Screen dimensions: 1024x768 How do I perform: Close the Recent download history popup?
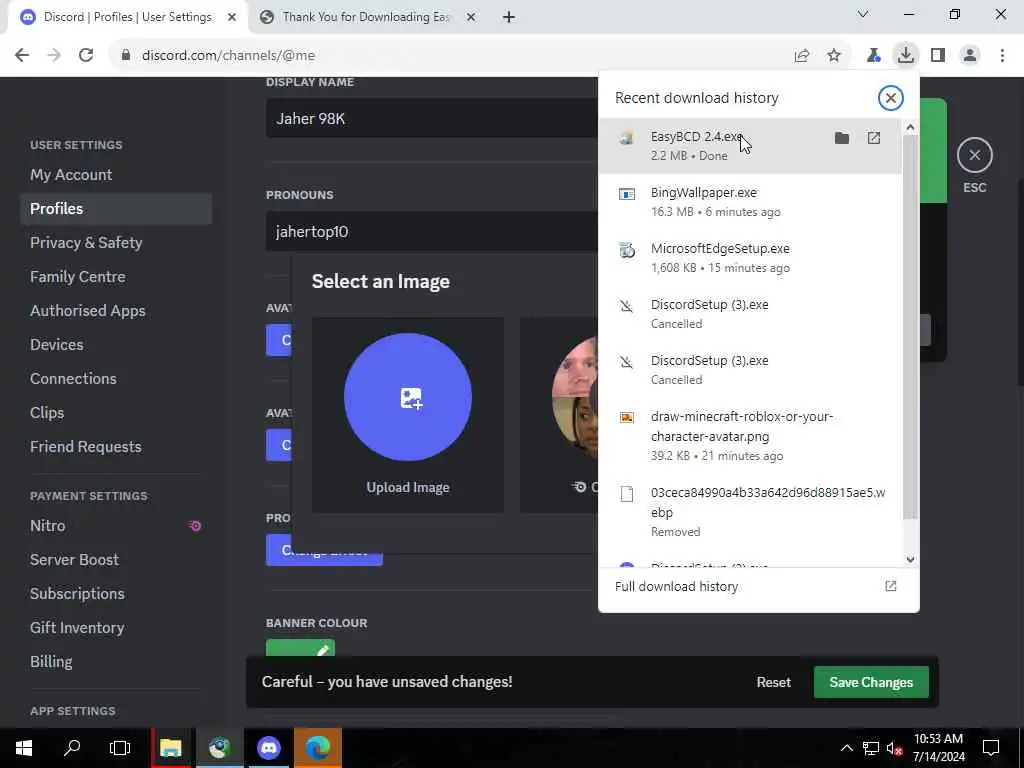coord(890,98)
